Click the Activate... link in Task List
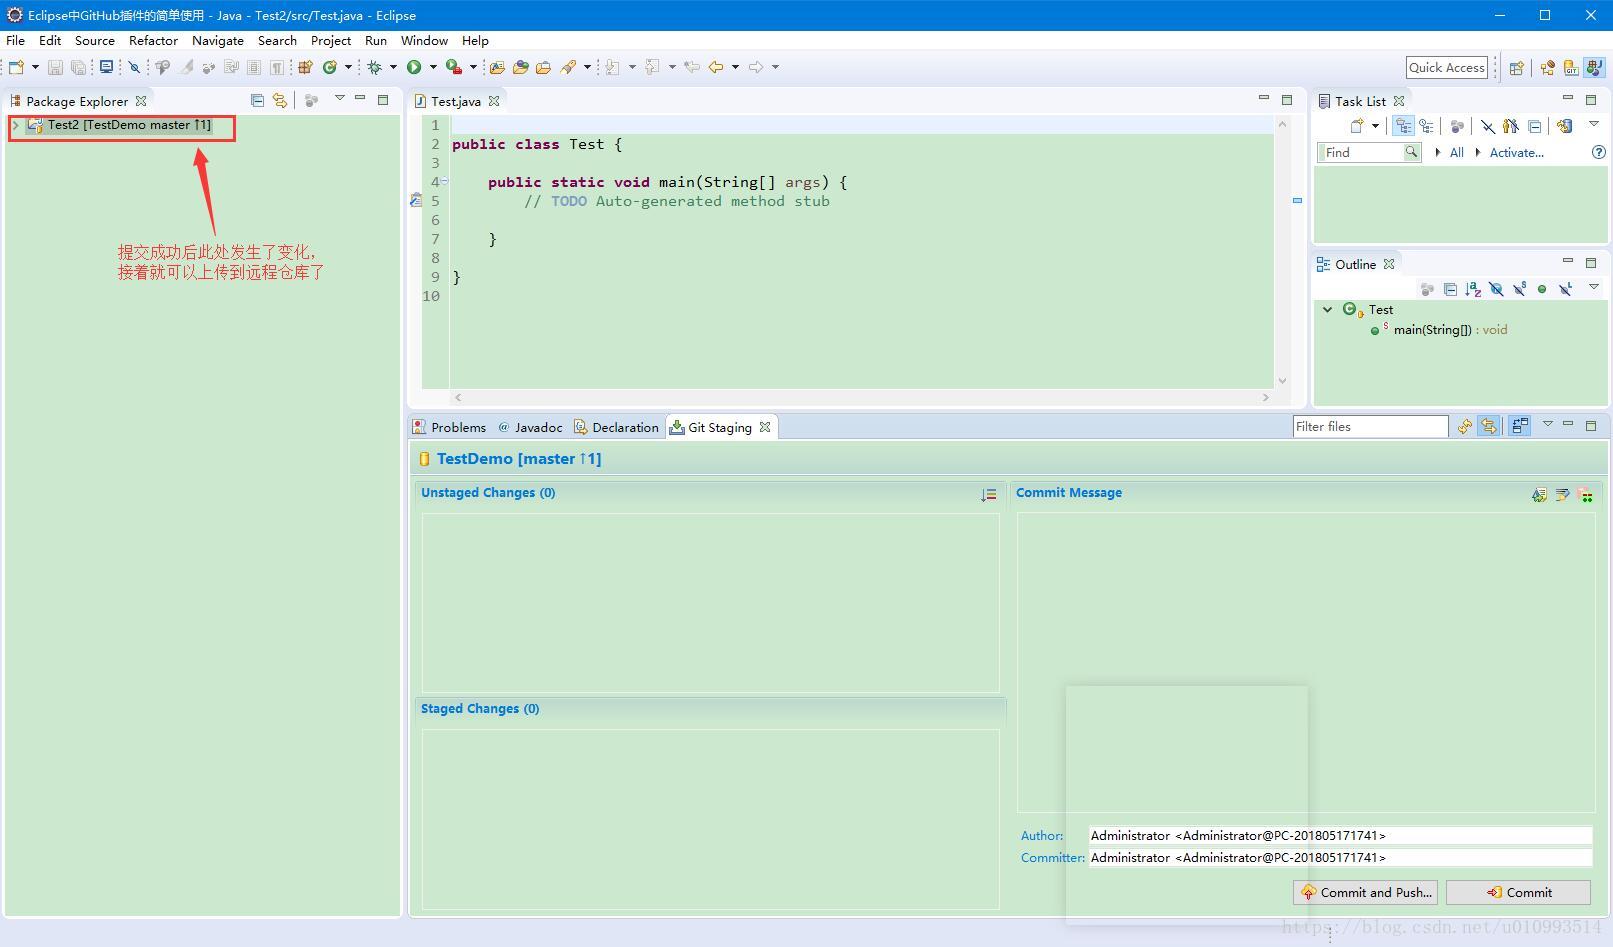This screenshot has height=947, width=1613. click(1516, 153)
